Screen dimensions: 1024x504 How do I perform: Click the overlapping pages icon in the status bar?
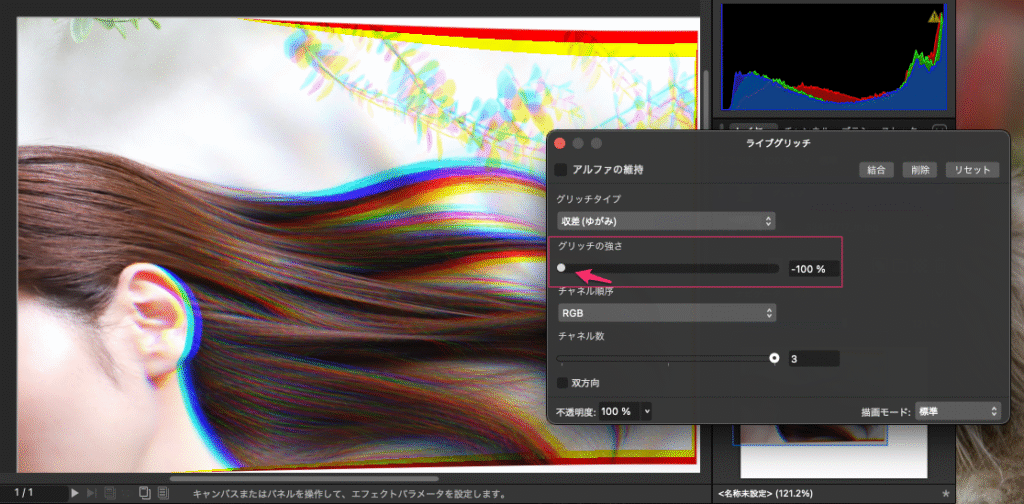point(145,493)
